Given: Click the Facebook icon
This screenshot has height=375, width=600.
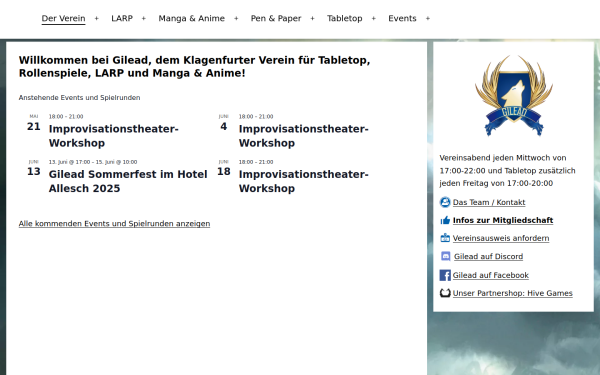Looking at the screenshot, I should point(445,275).
